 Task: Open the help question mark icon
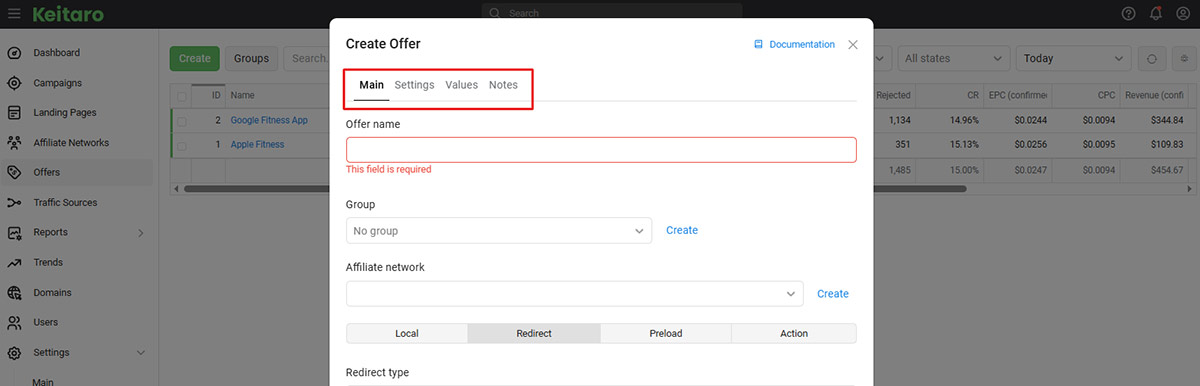(1129, 14)
